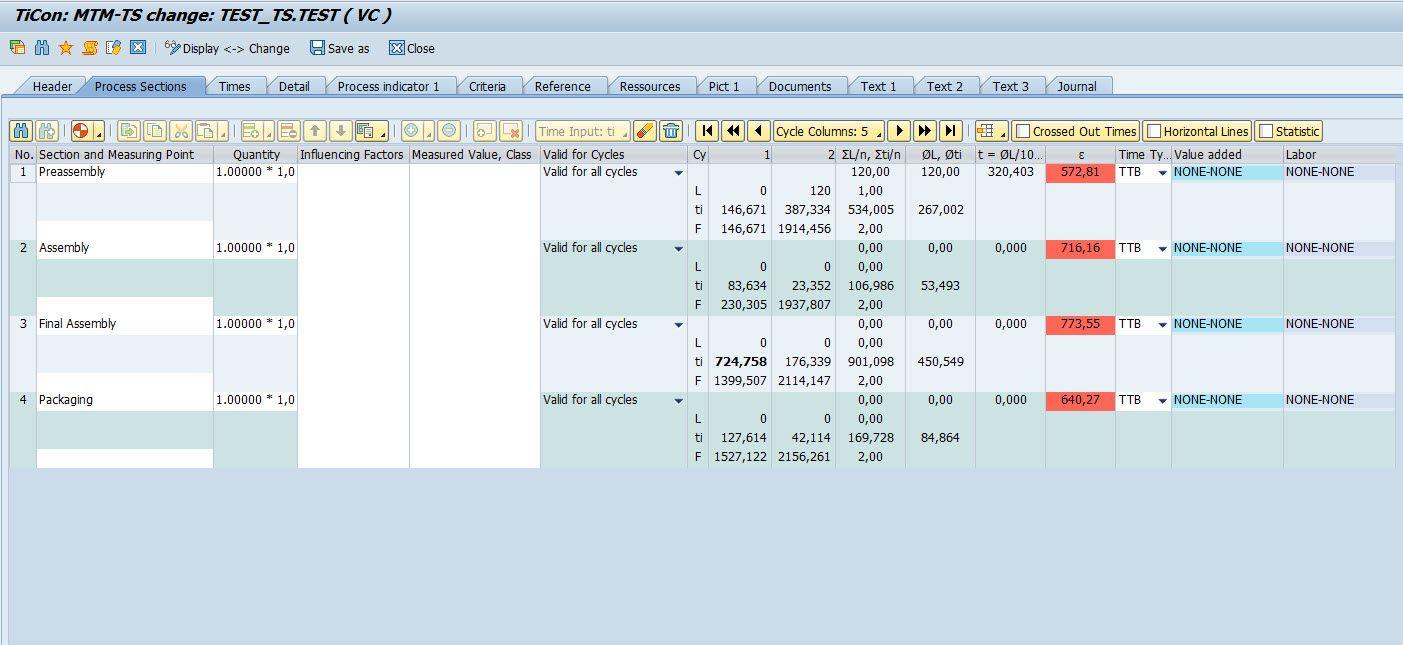Open Time Type dropdown in Packaging row
Viewport: 1403px width, 645px height.
pos(1162,401)
